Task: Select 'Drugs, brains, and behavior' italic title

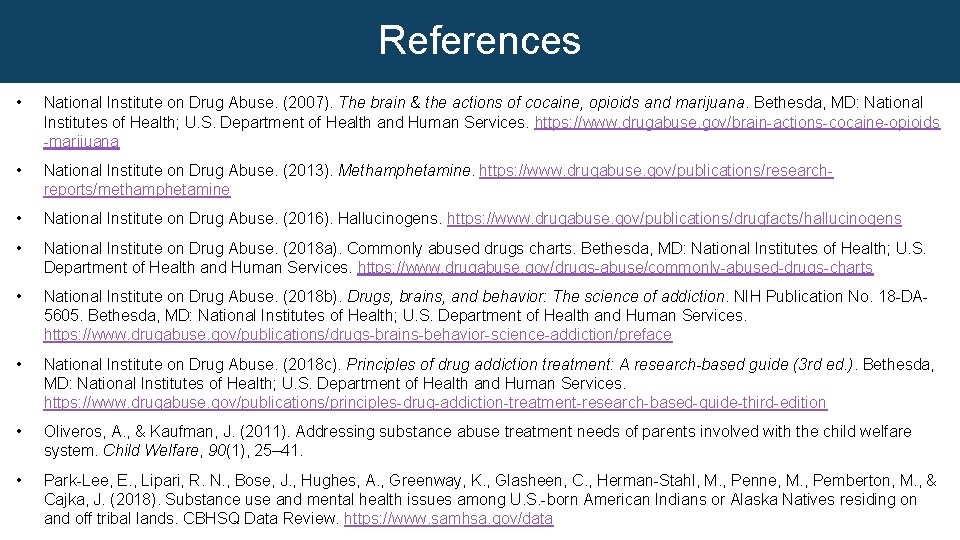Action: point(446,296)
